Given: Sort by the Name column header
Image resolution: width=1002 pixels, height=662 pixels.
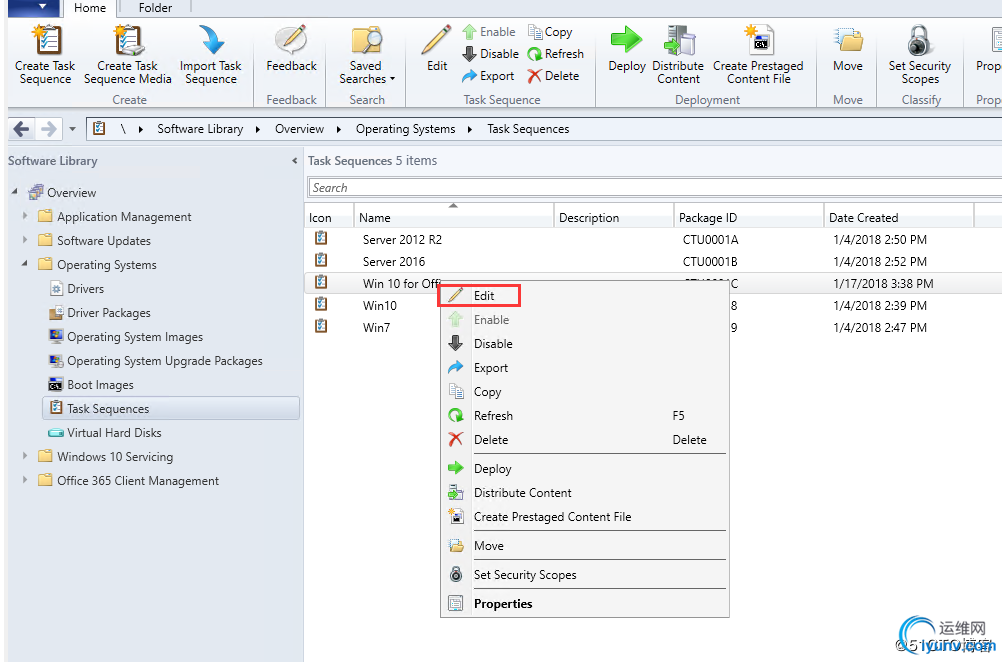Looking at the screenshot, I should pyautogui.click(x=454, y=217).
